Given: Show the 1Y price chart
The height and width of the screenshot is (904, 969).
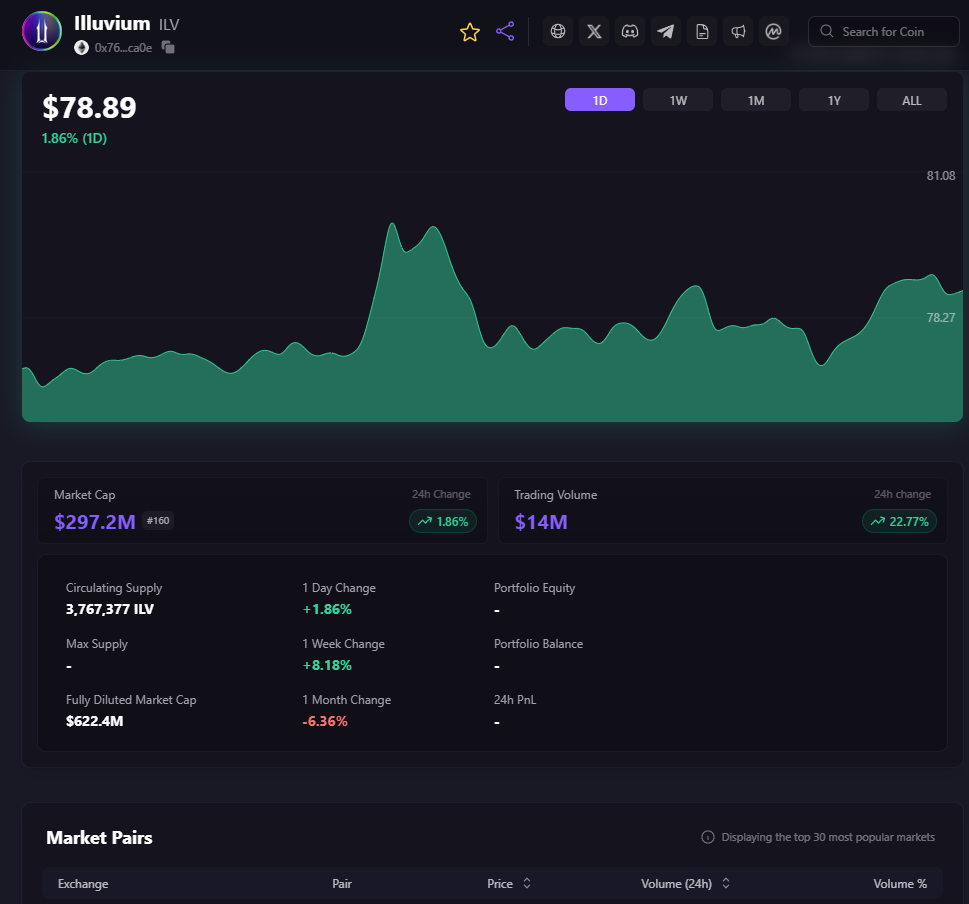Looking at the screenshot, I should tap(834, 100).
